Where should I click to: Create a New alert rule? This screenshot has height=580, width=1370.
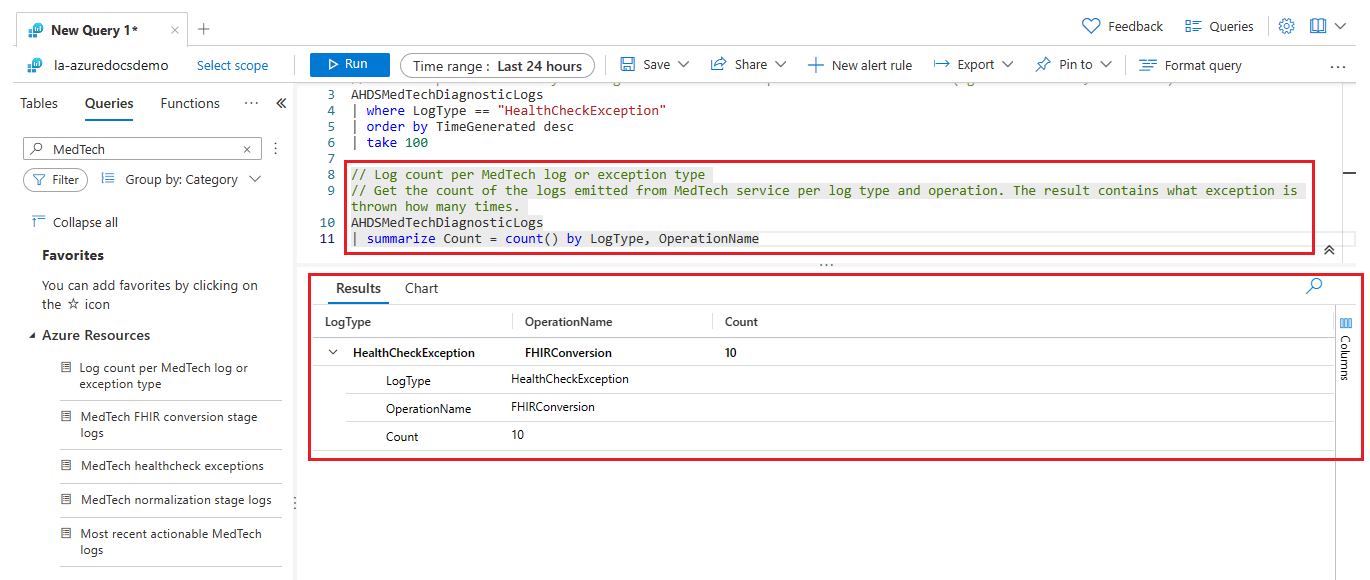860,65
